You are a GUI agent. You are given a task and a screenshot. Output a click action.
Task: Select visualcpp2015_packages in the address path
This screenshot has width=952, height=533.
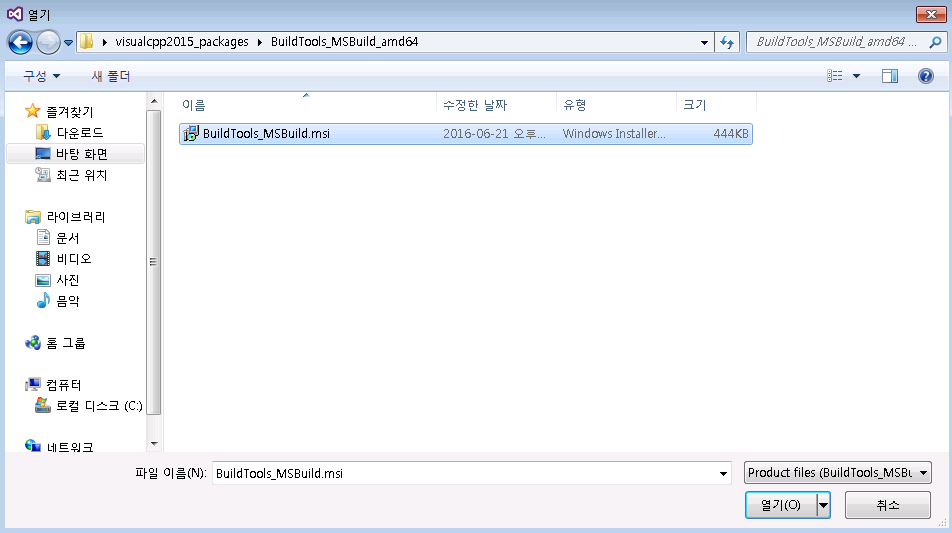click(x=182, y=42)
